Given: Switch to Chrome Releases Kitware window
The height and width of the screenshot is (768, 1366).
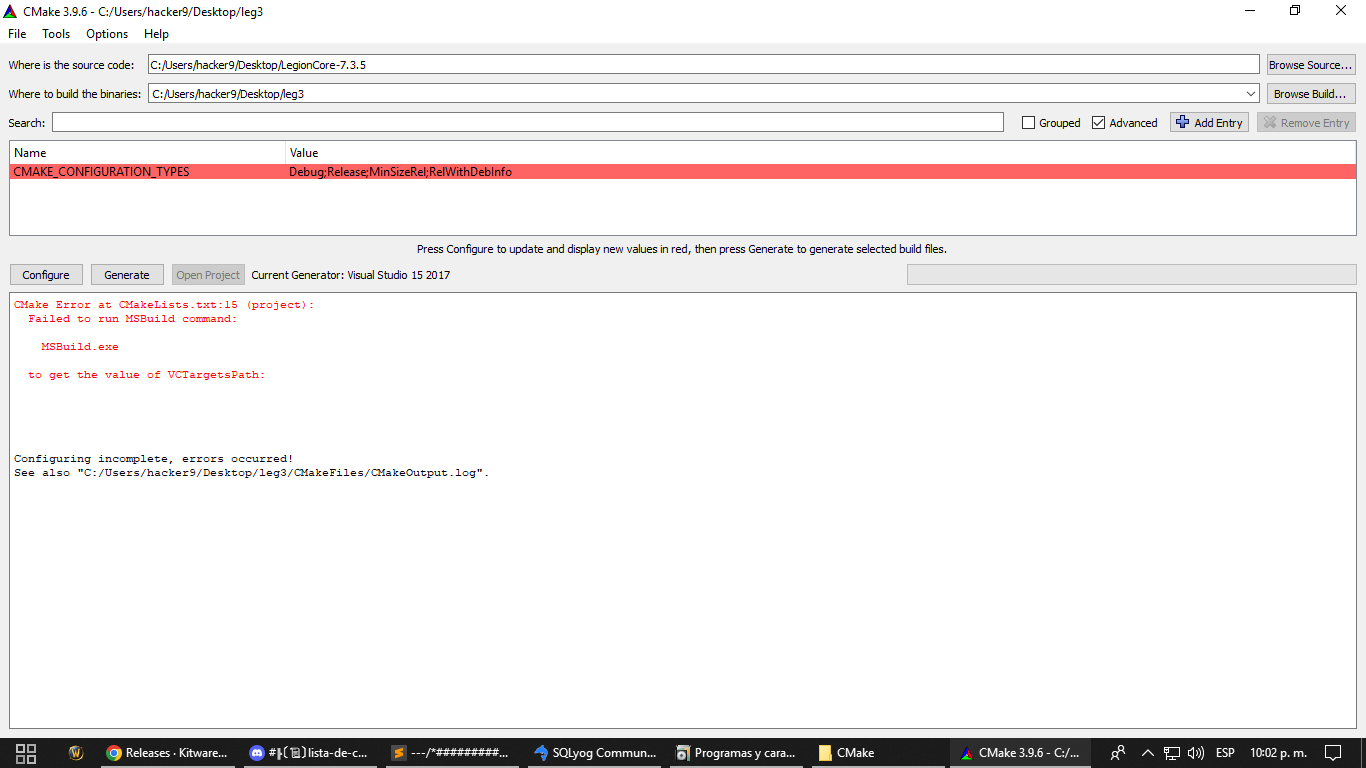Looking at the screenshot, I should point(168,753).
